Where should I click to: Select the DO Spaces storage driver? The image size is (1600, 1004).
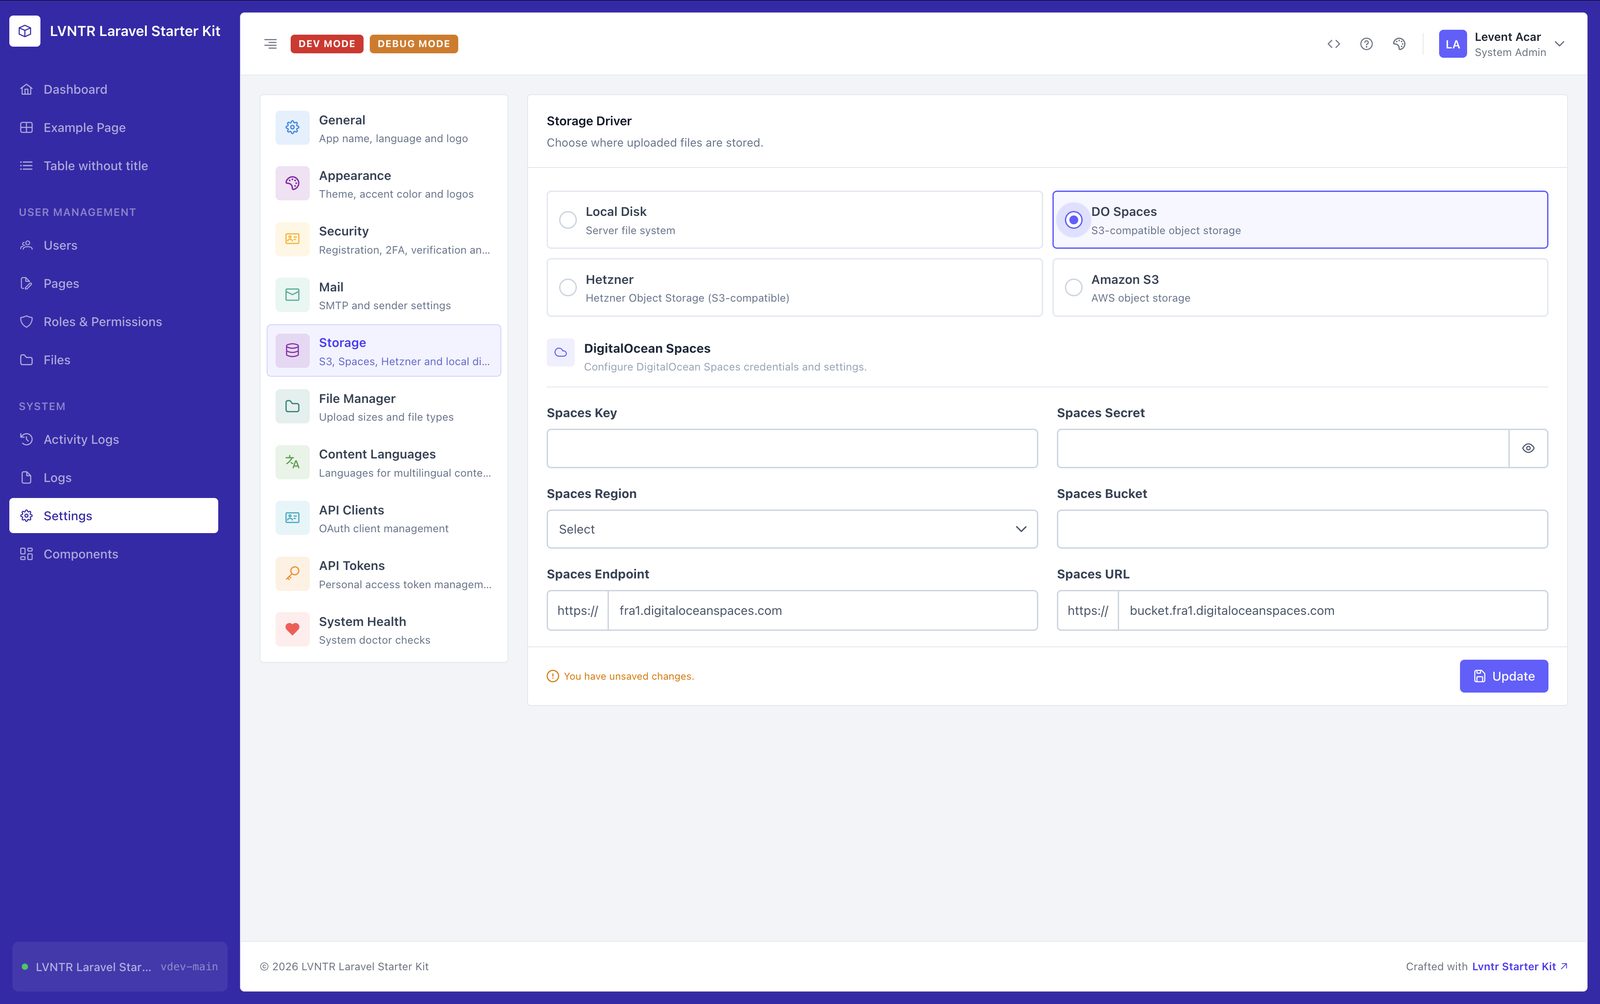[x=1300, y=220]
